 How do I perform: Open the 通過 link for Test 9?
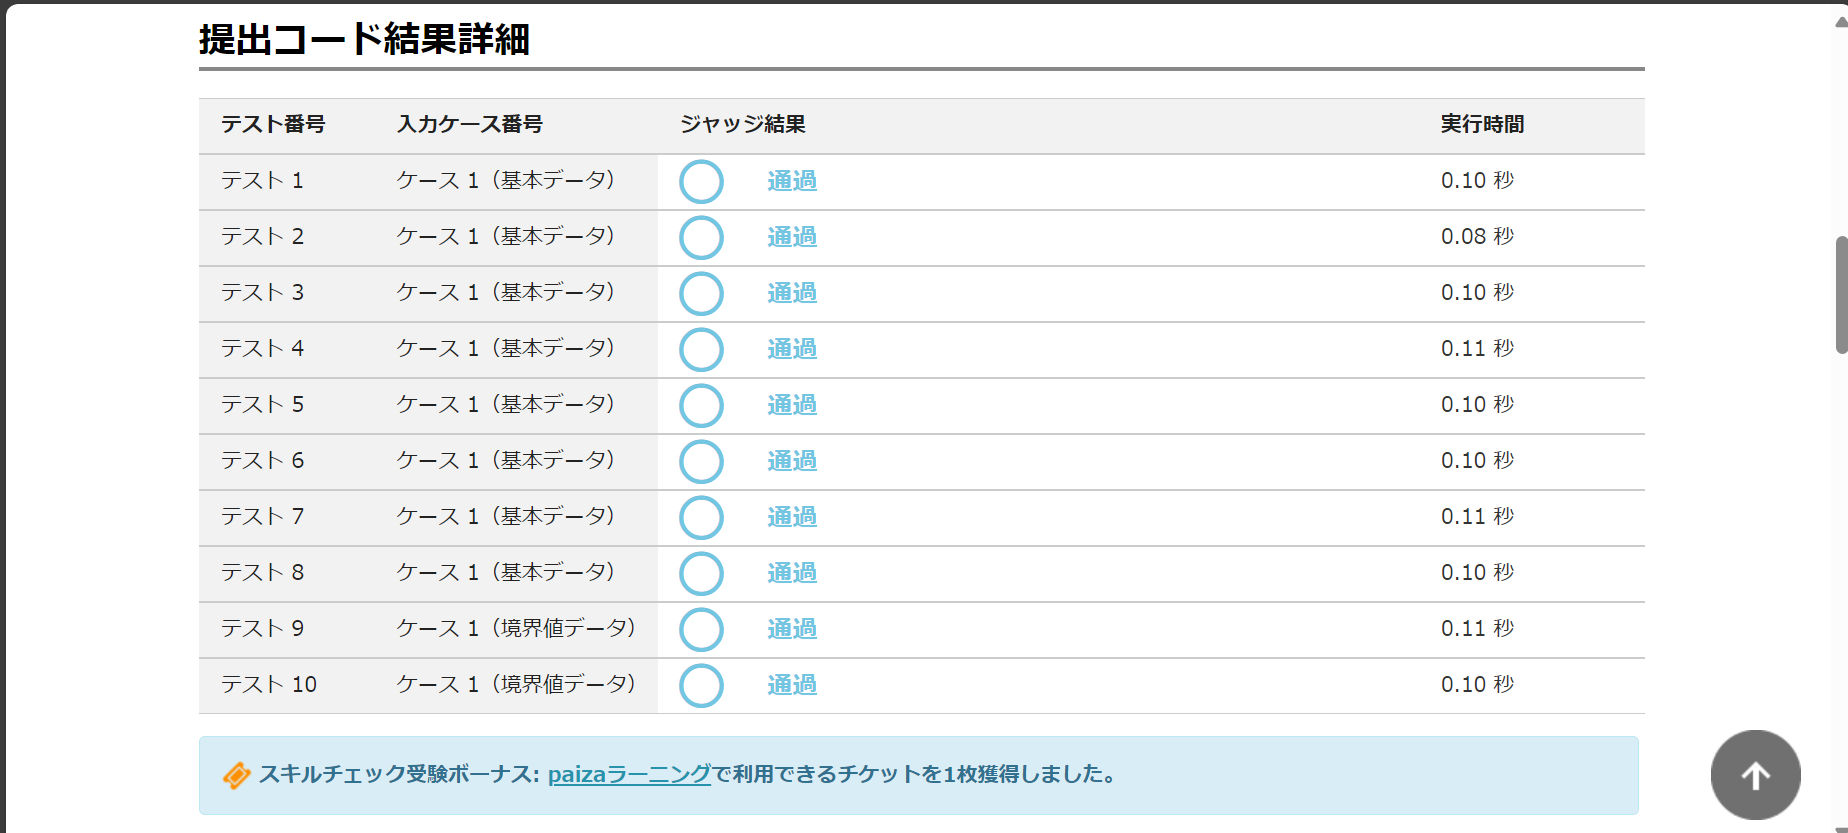(x=791, y=629)
